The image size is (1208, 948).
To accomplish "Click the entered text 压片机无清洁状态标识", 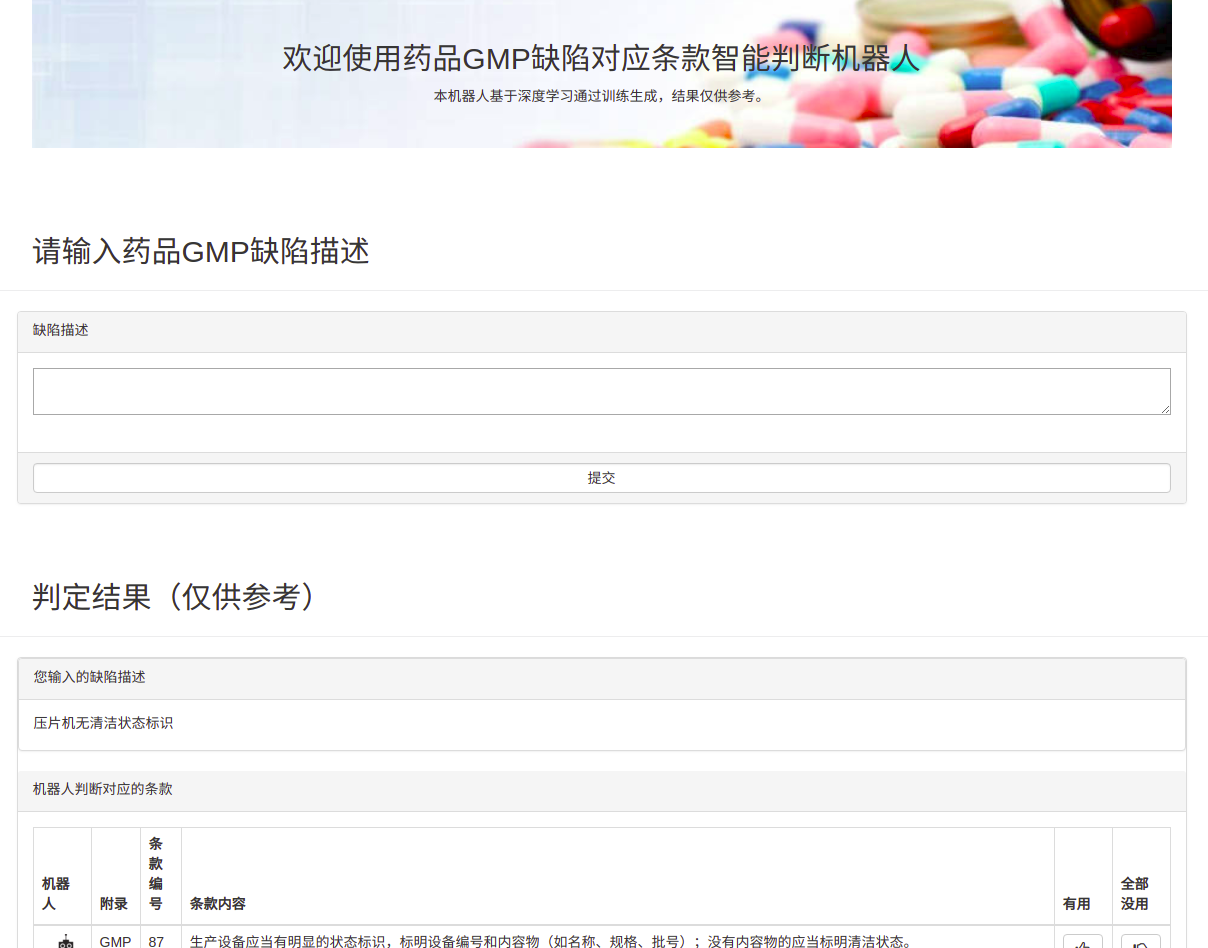I will click(103, 723).
